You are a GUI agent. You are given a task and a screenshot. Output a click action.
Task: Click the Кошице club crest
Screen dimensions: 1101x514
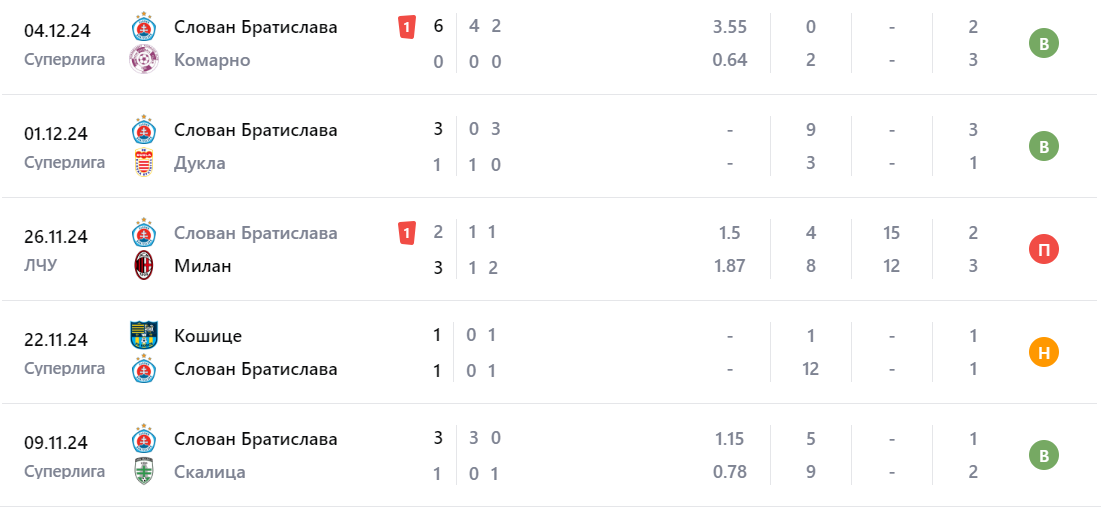(x=144, y=336)
